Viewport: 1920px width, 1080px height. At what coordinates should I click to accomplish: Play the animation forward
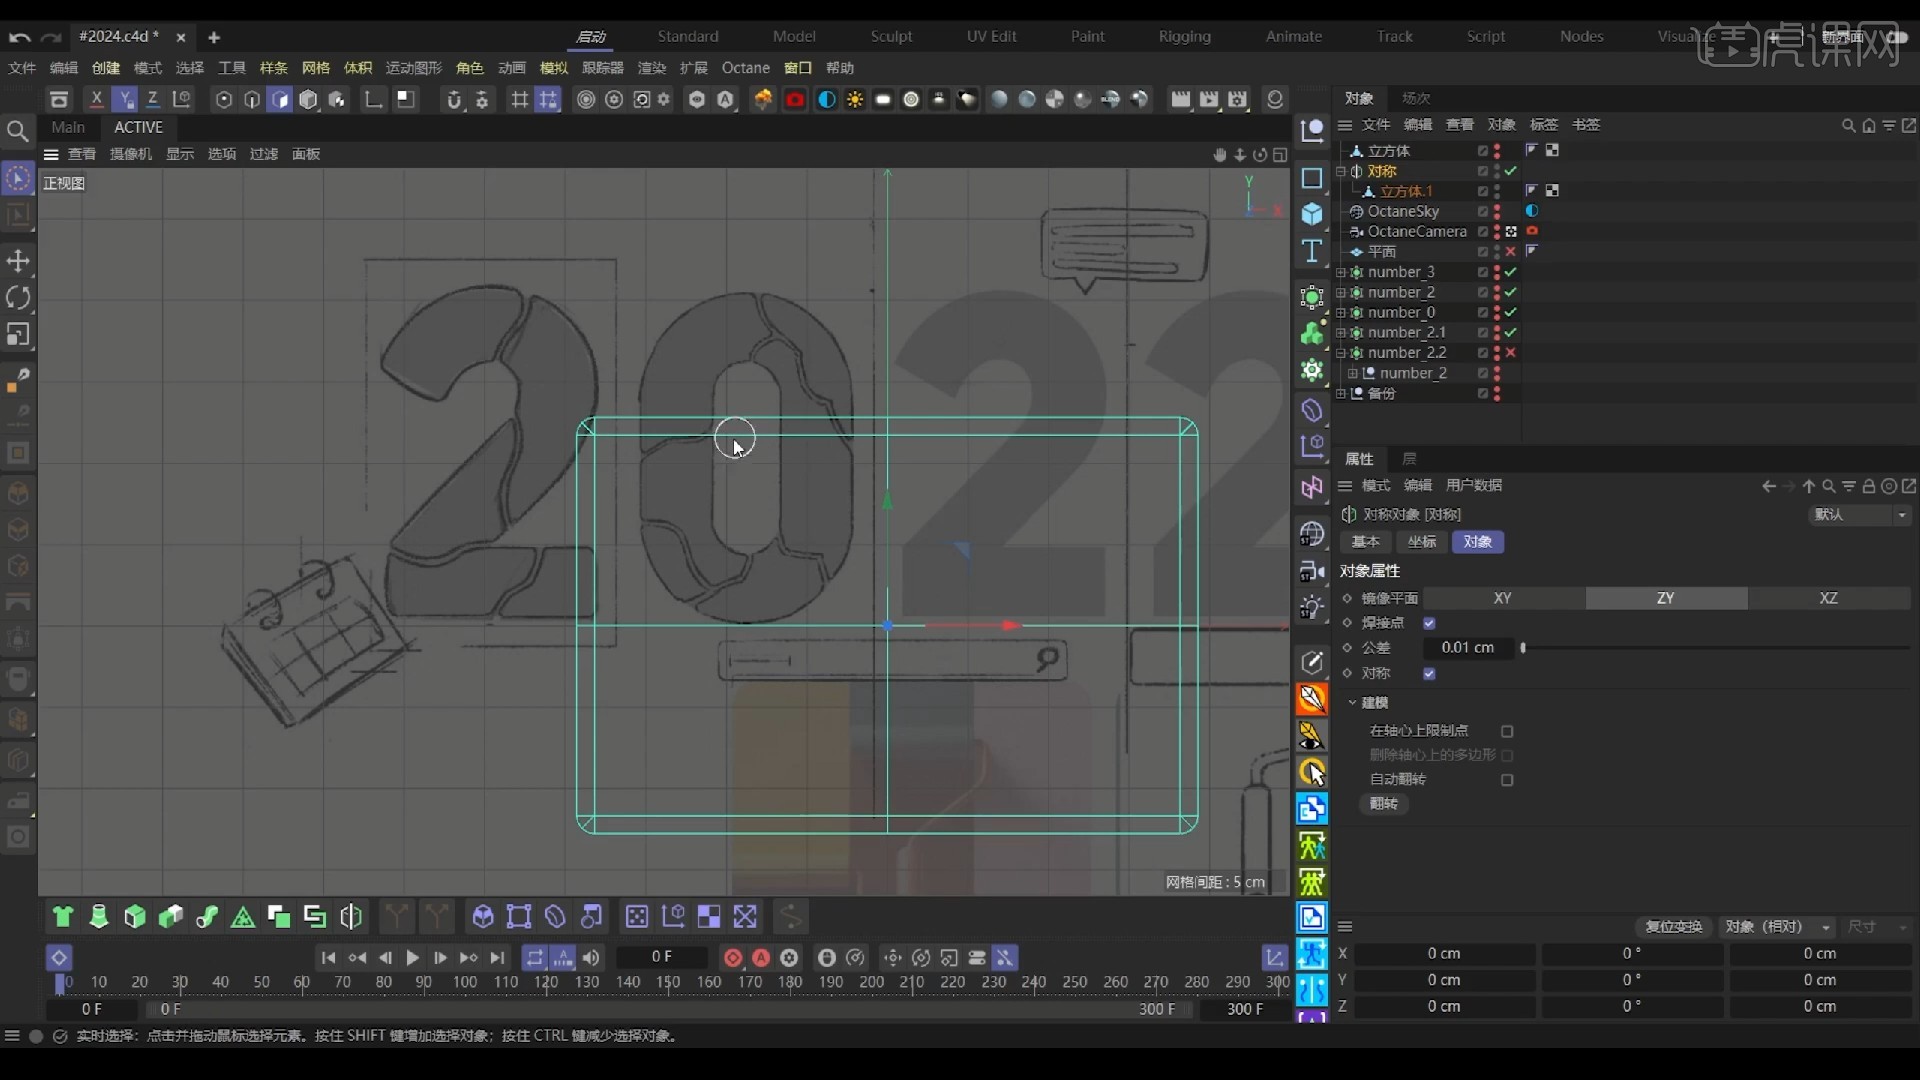click(x=412, y=958)
